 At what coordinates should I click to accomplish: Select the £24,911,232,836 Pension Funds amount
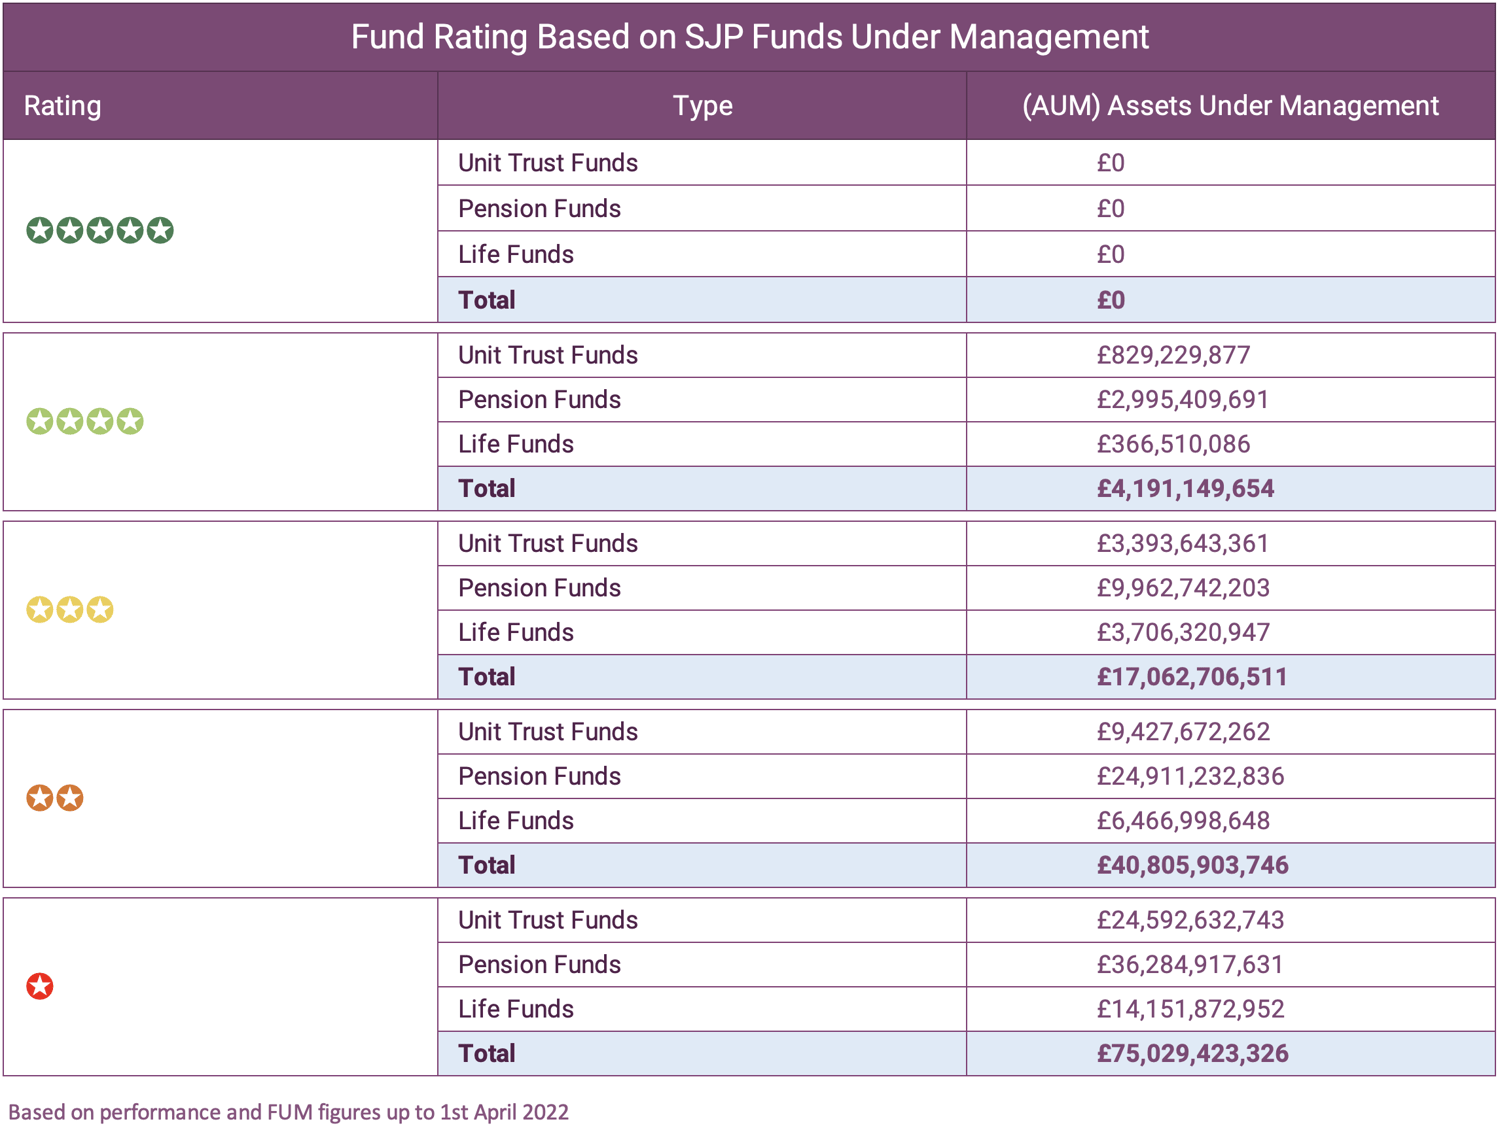(x=1190, y=776)
